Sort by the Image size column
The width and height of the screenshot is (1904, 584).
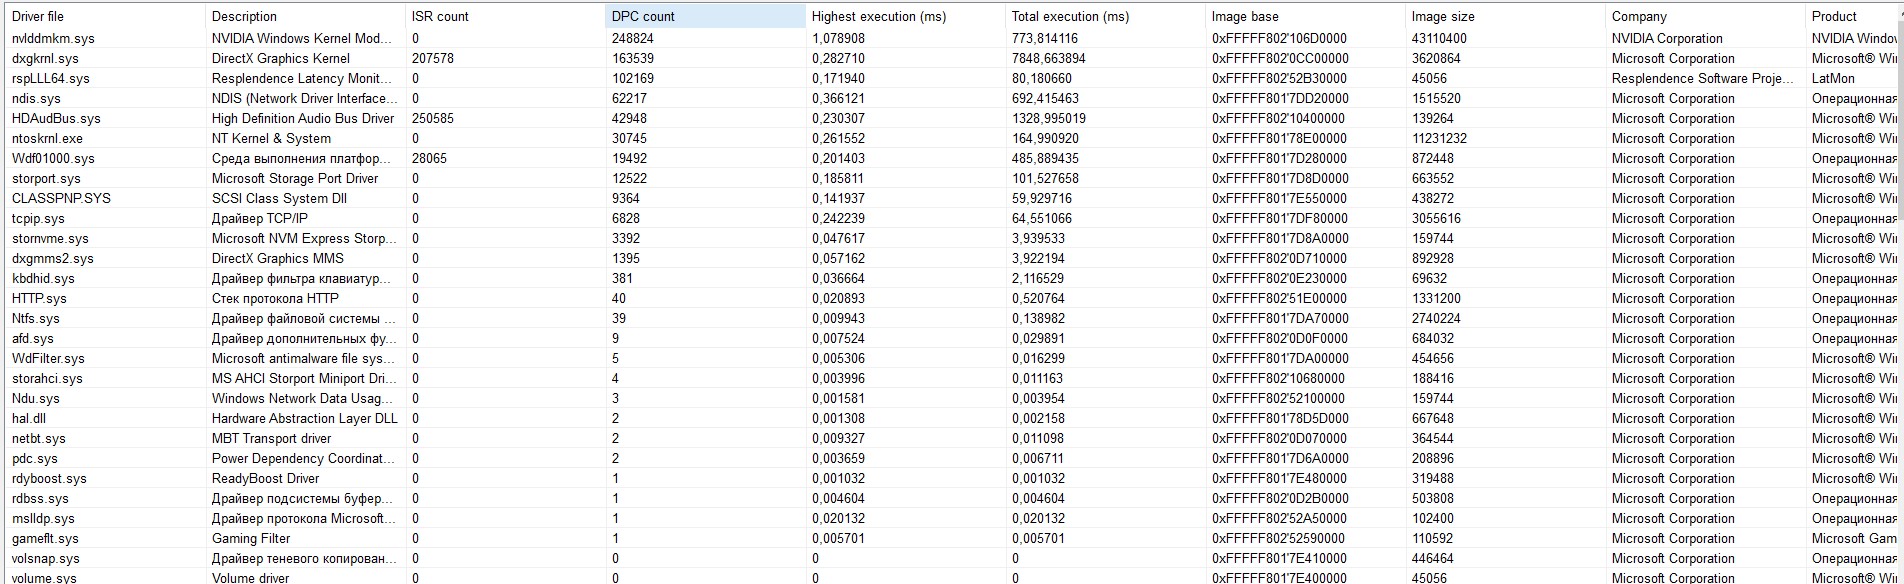point(1442,16)
